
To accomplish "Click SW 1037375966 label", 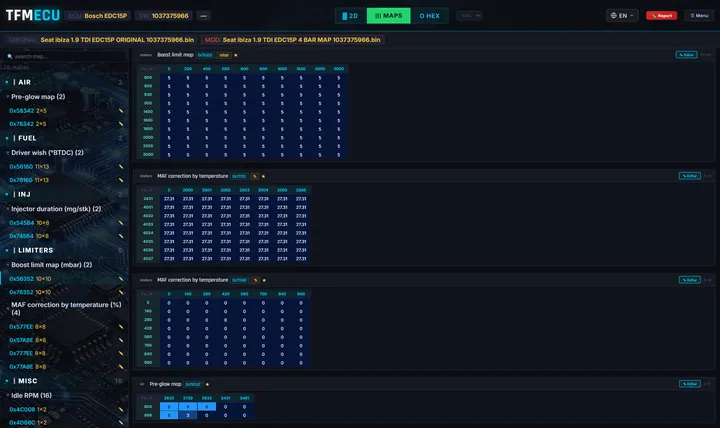I will tap(164, 16).
